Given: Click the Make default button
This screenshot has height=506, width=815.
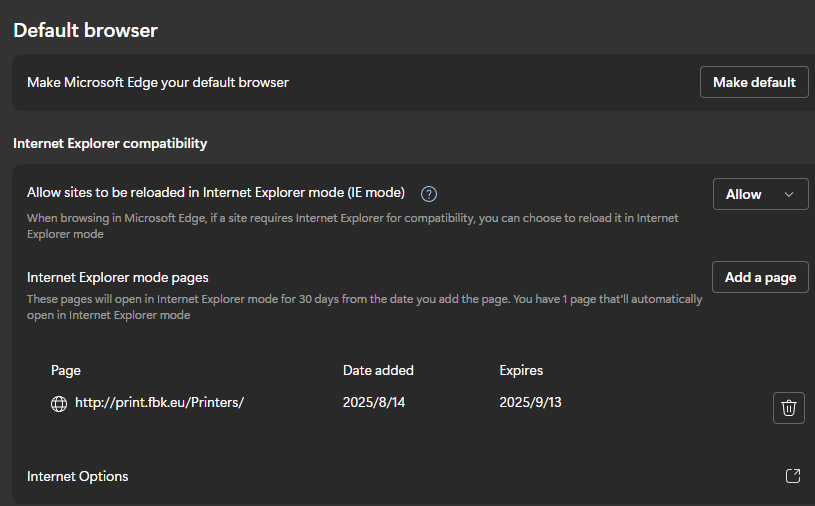Looking at the screenshot, I should [754, 82].
